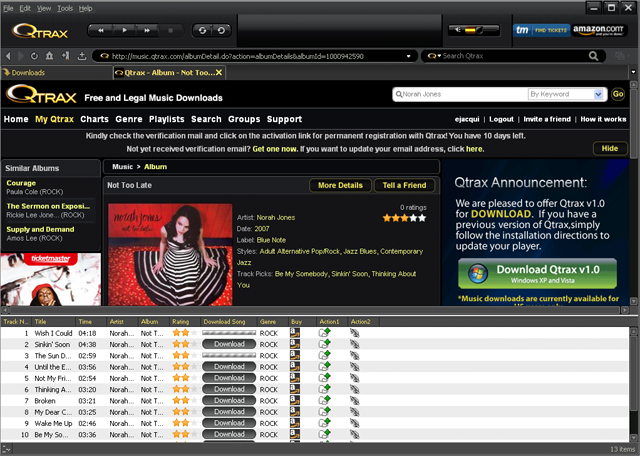Viewport: 640px width, 456px height.
Task: Click the login door icon in toolbar
Action: 65,56
